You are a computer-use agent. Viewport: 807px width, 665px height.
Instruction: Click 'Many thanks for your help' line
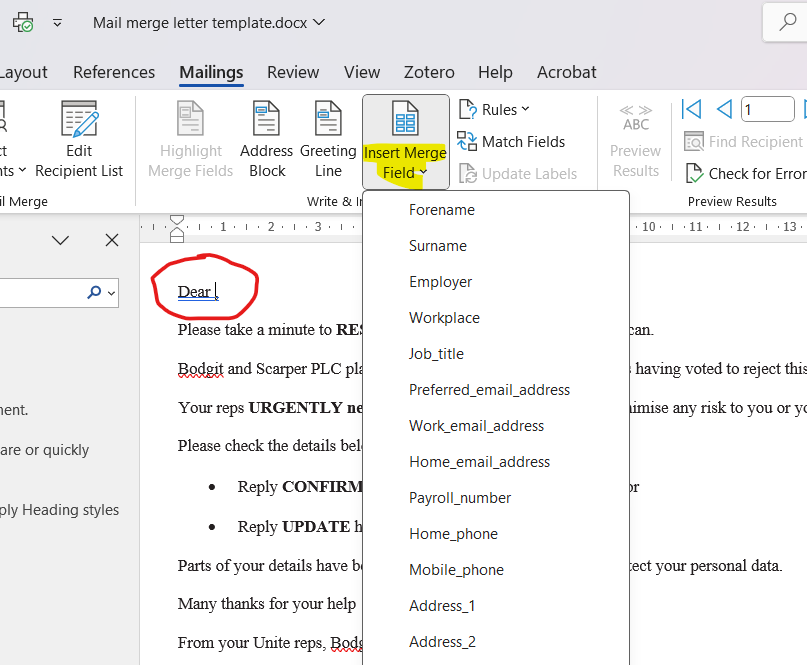(x=267, y=604)
